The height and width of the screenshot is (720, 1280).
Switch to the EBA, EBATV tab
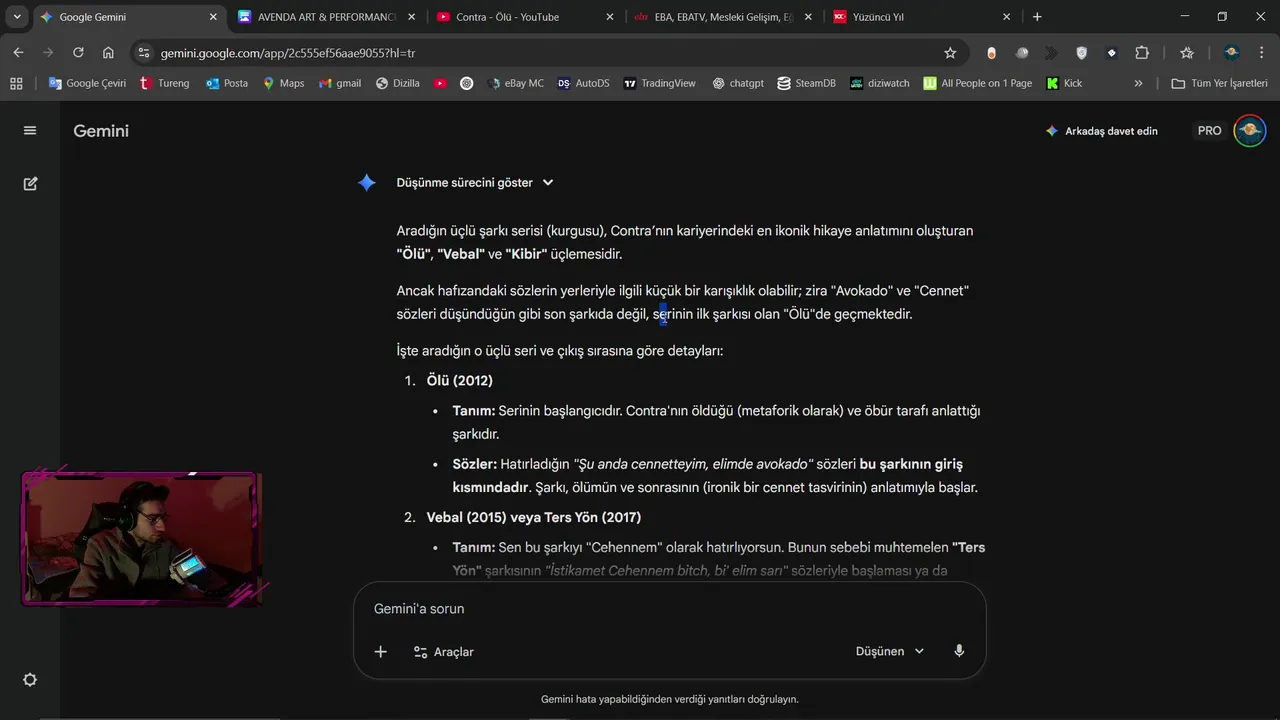(x=722, y=17)
